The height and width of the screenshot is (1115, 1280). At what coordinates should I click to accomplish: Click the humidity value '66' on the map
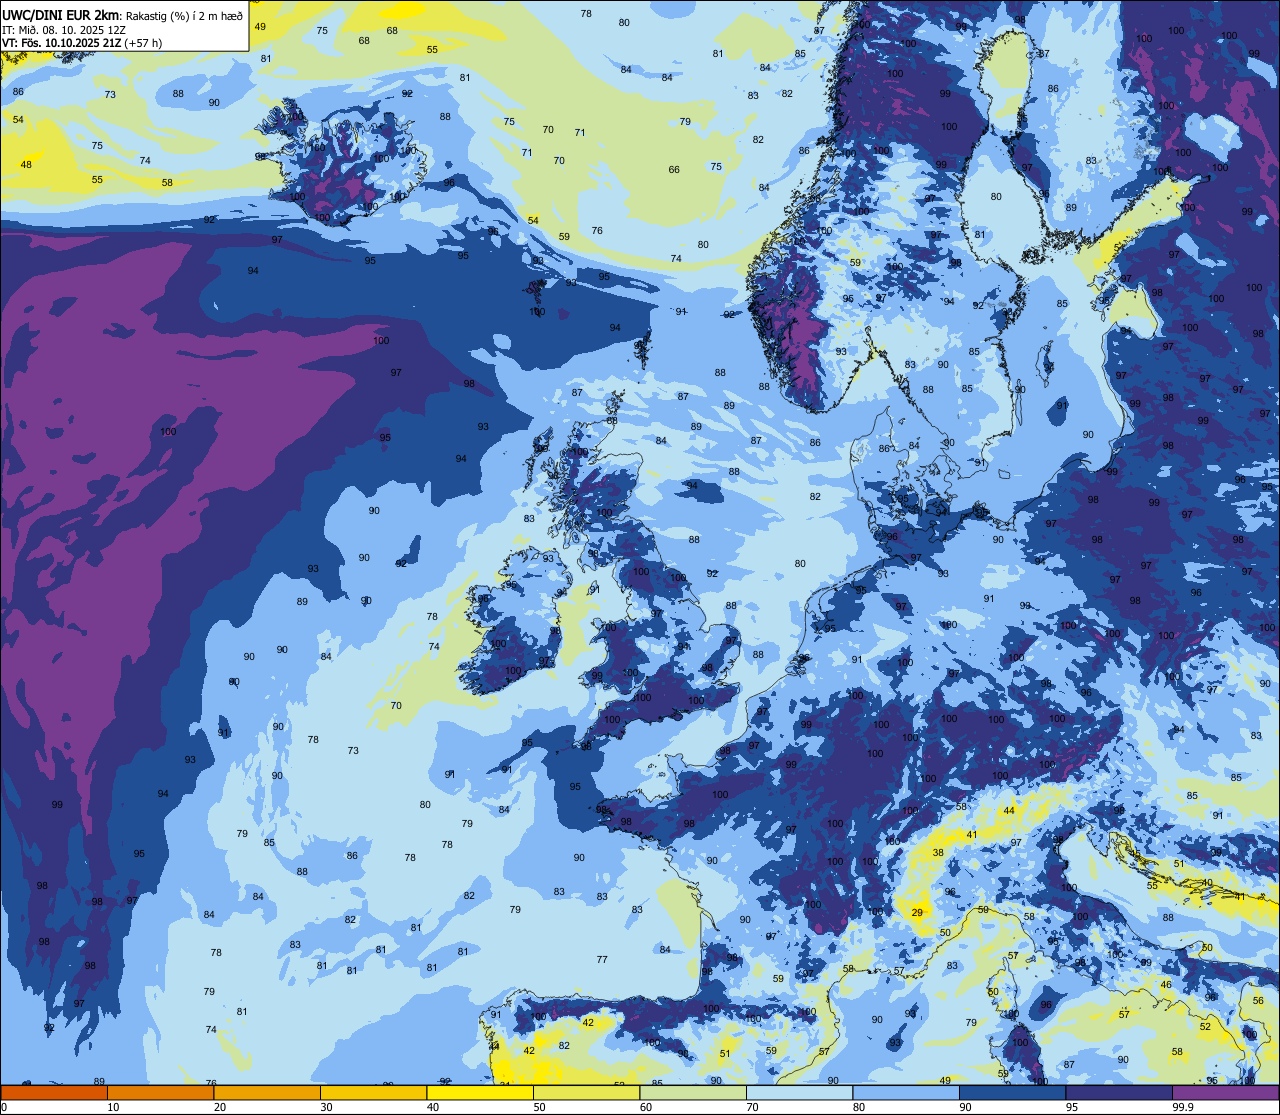coord(674,169)
